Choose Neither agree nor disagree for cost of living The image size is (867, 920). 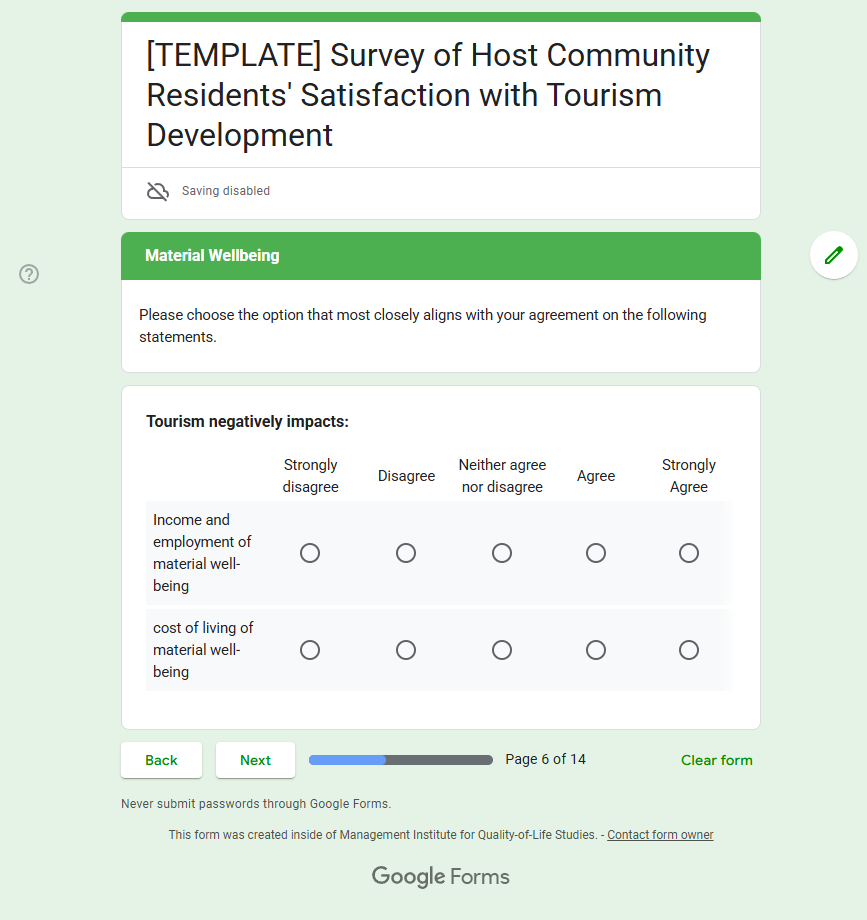[502, 650]
